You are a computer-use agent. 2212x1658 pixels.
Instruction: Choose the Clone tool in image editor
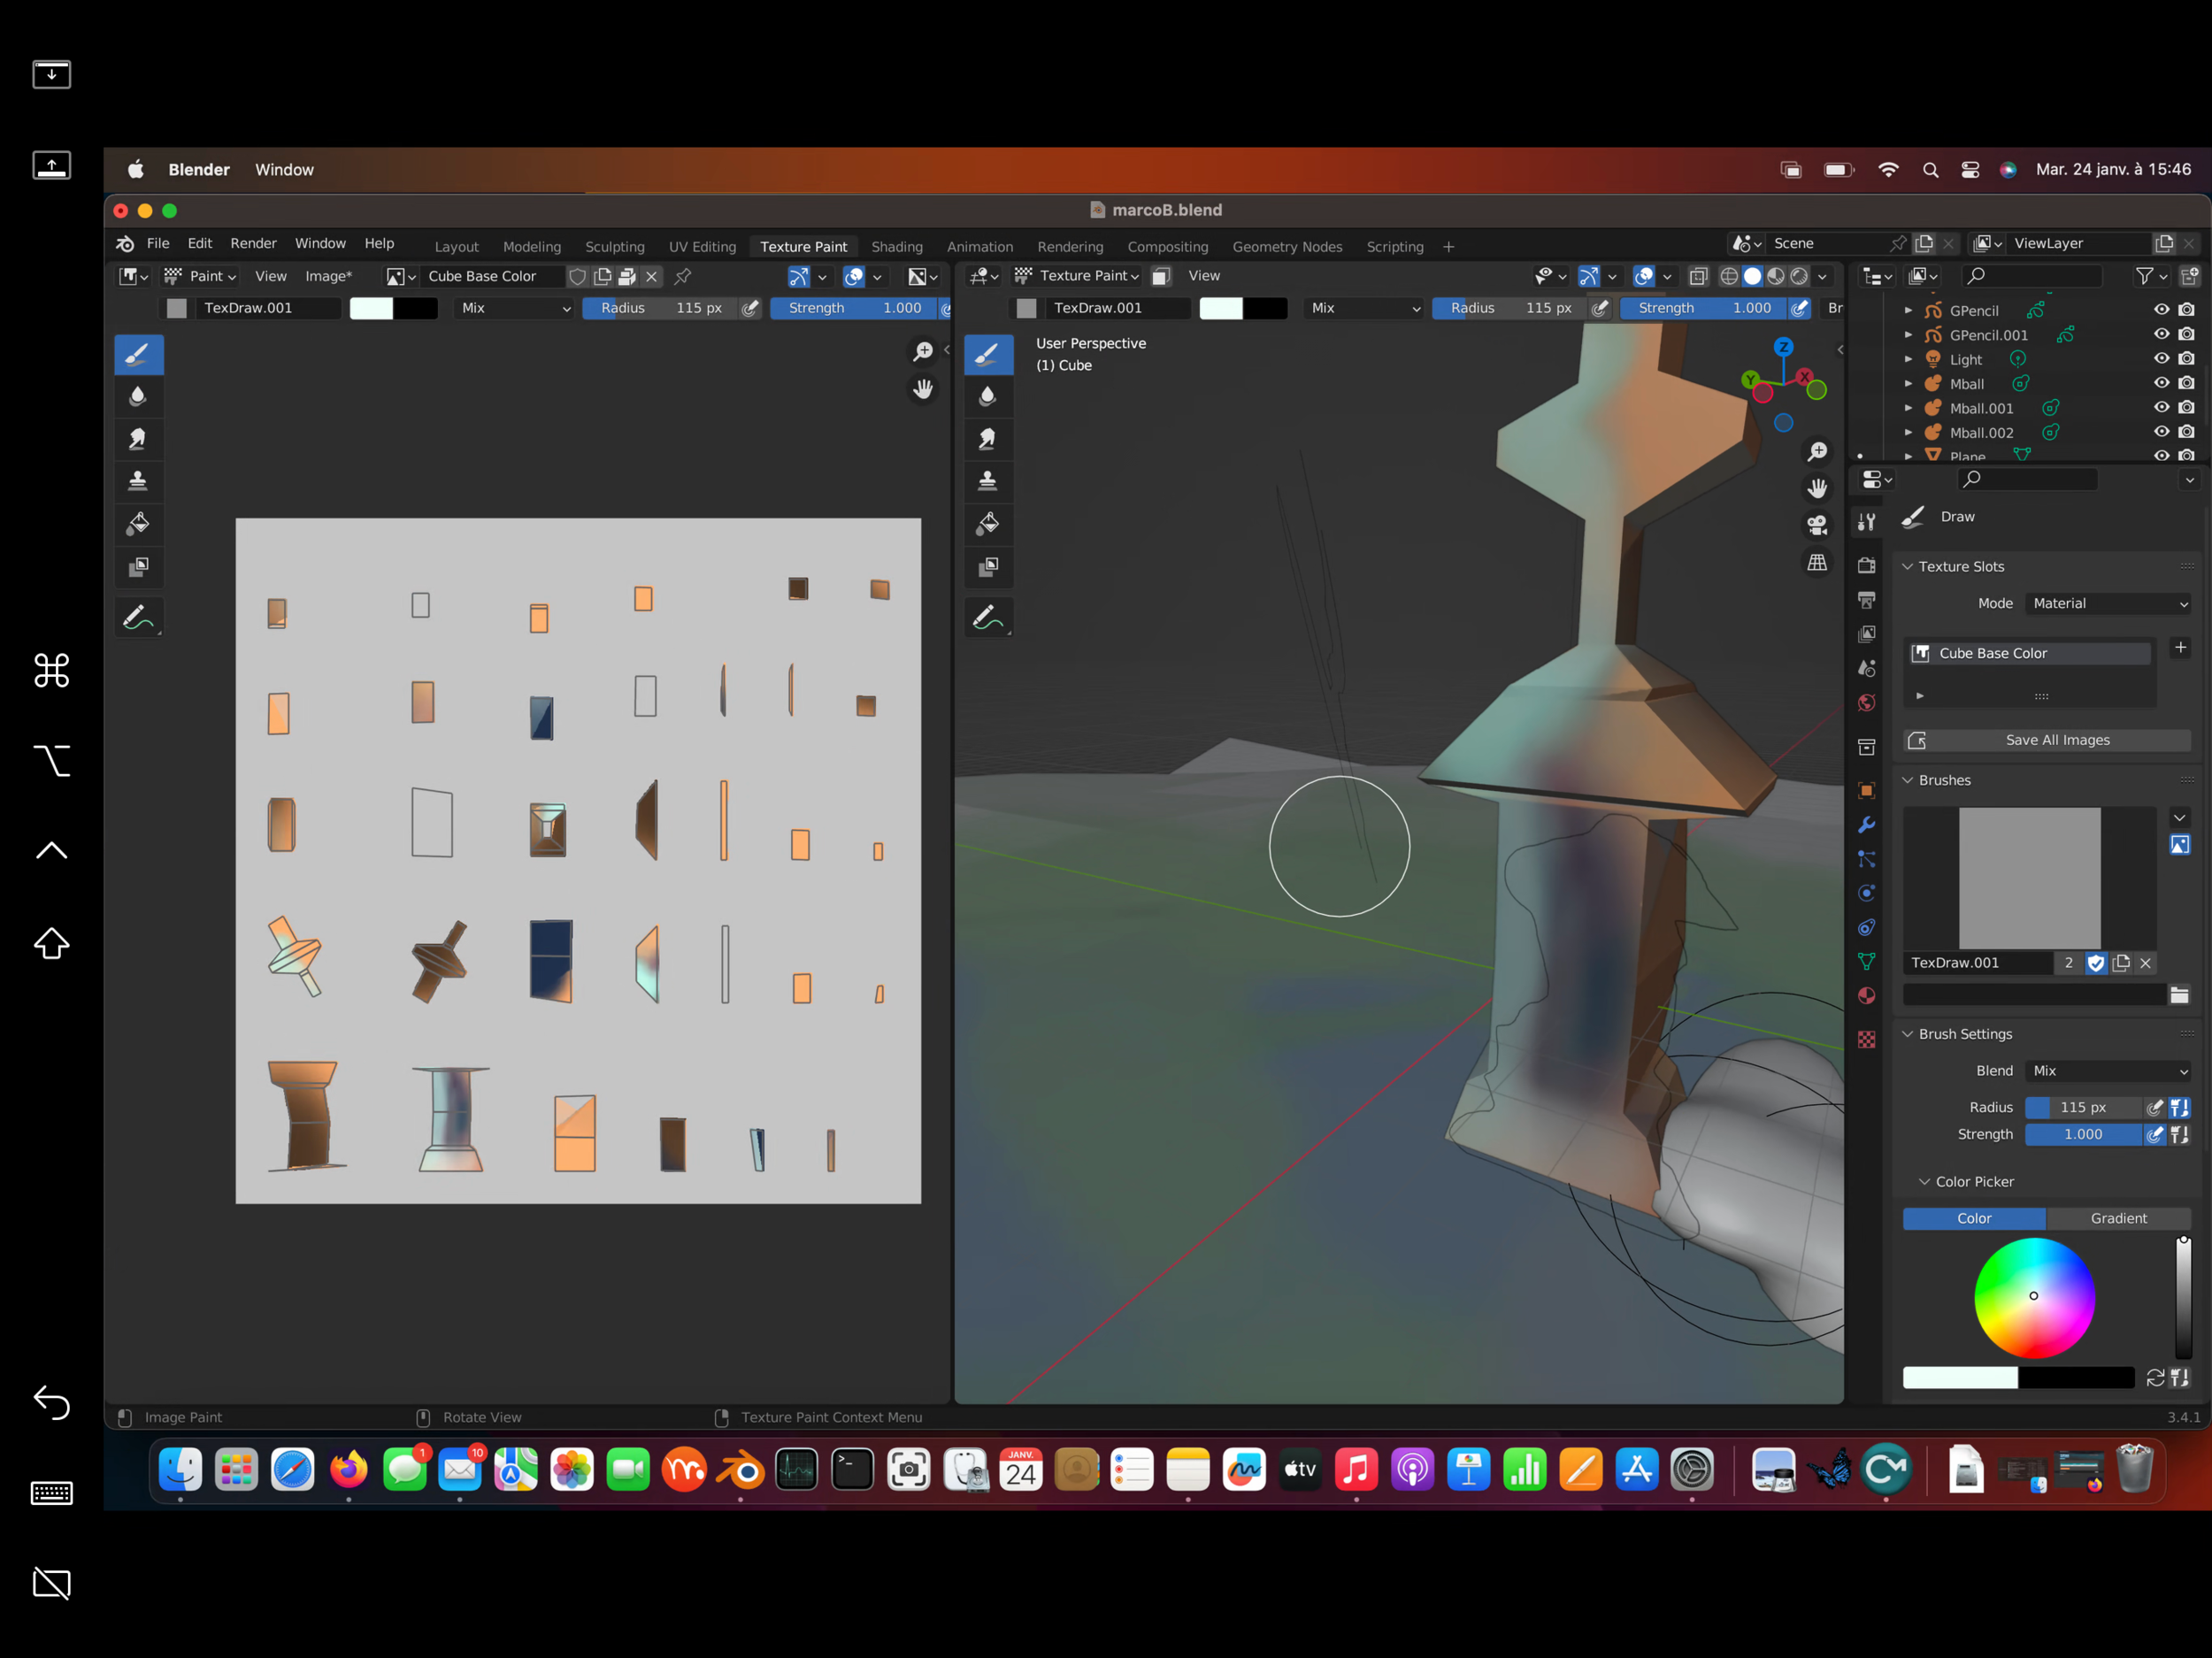pyautogui.click(x=138, y=481)
